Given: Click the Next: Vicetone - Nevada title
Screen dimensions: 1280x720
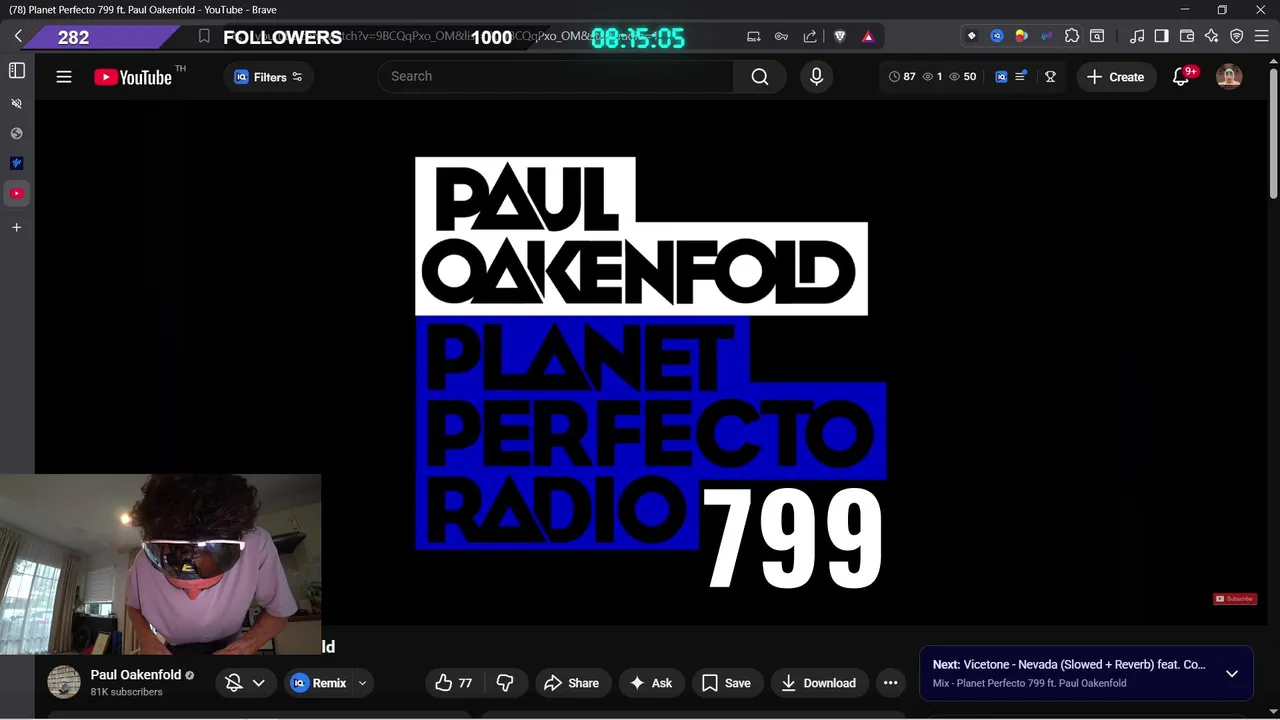Looking at the screenshot, I should pos(1069,665).
